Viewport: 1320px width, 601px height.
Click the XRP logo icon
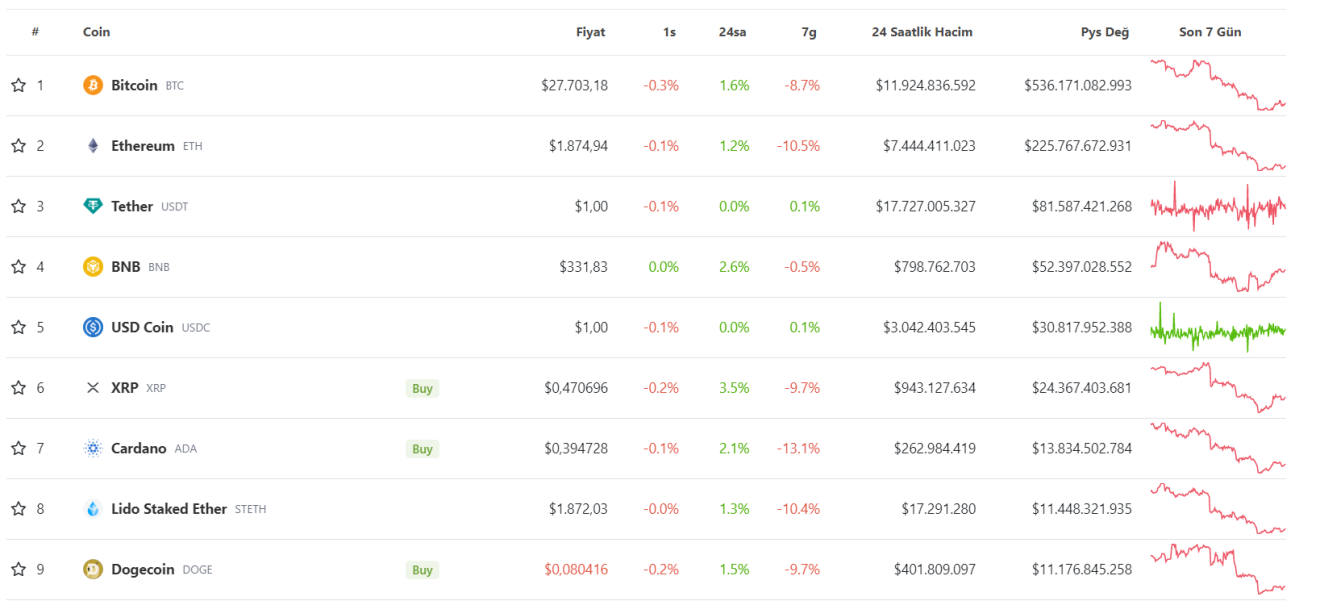click(x=93, y=388)
